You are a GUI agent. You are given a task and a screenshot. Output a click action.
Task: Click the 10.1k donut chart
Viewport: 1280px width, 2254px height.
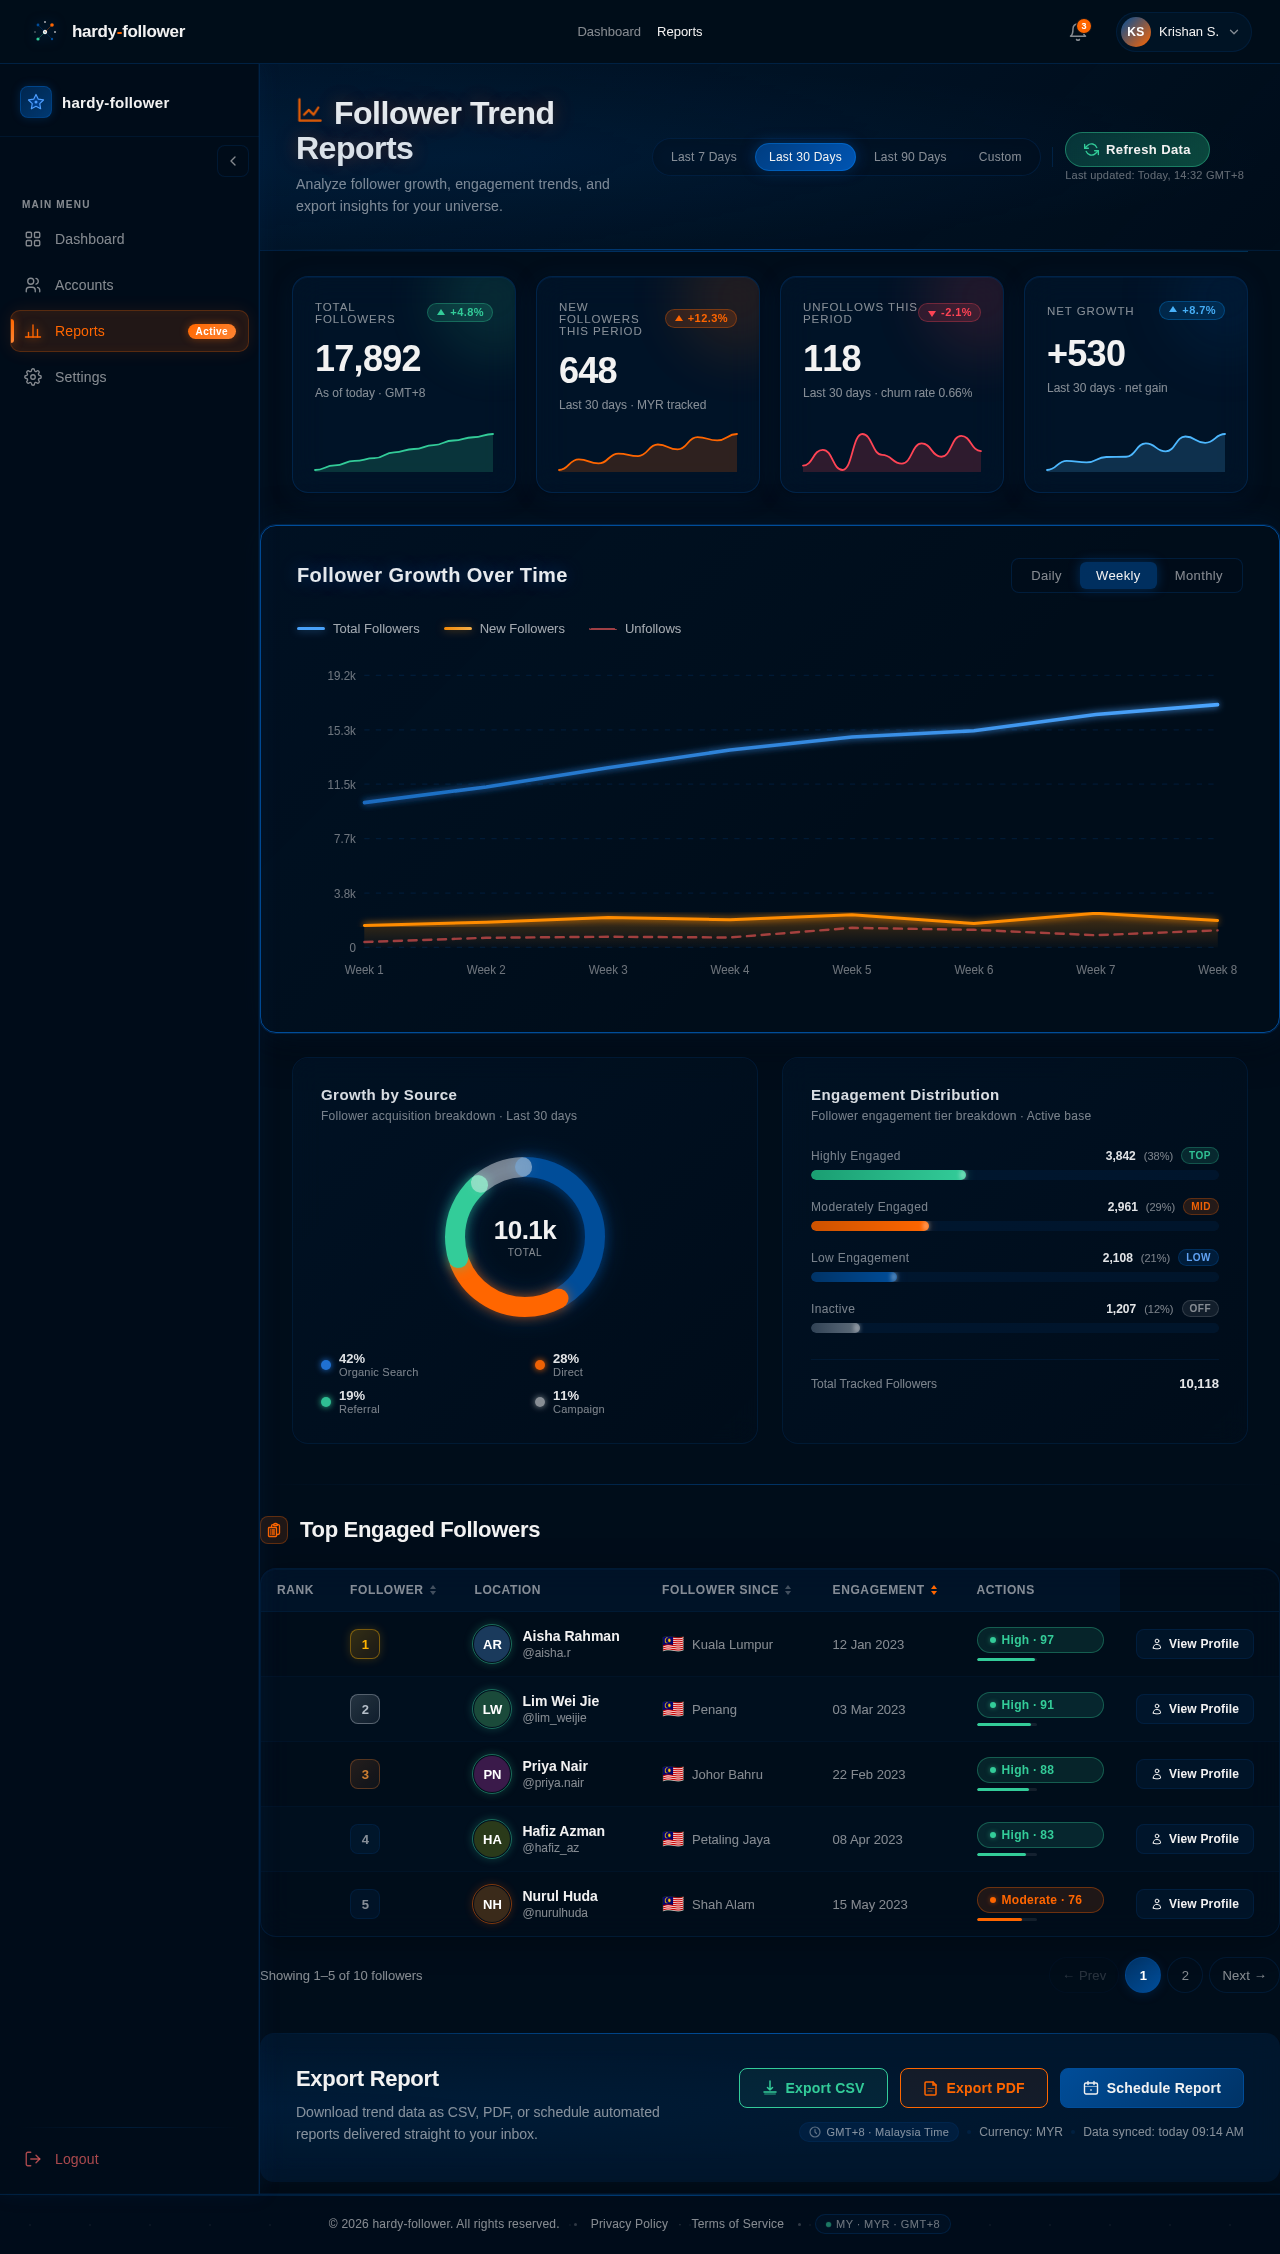pyautogui.click(x=525, y=1237)
